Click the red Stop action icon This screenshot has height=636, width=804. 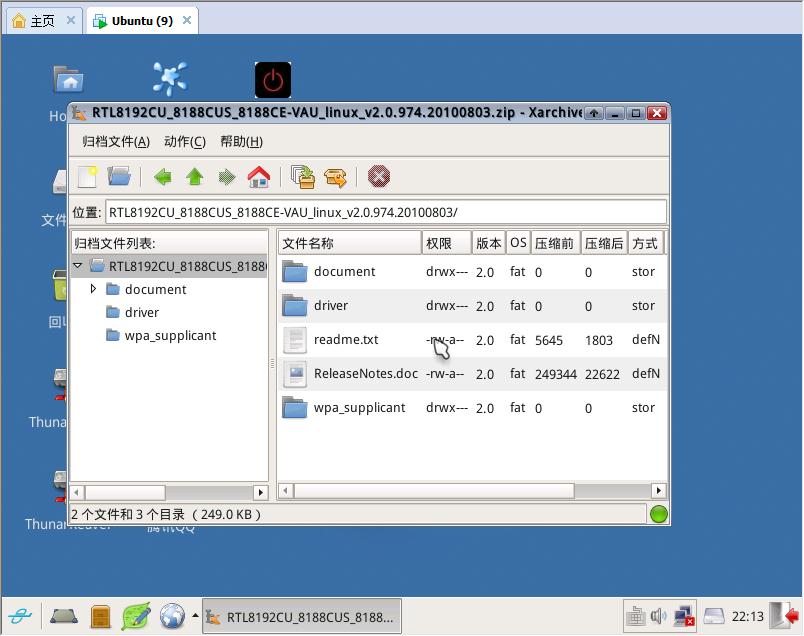click(378, 177)
